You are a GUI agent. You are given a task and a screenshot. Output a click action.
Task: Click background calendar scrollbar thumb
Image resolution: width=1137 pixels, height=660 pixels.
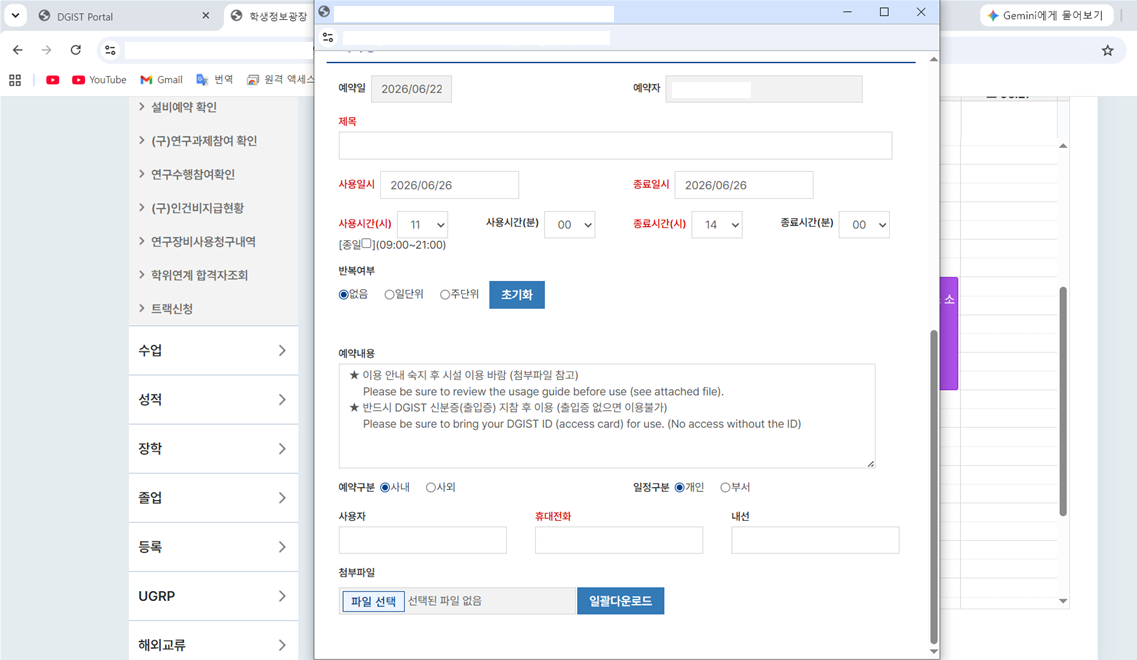point(1063,401)
